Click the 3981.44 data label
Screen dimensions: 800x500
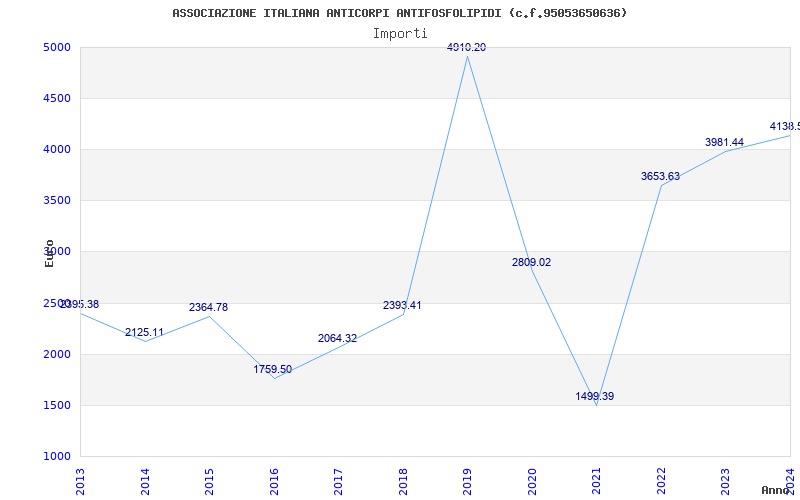724,142
